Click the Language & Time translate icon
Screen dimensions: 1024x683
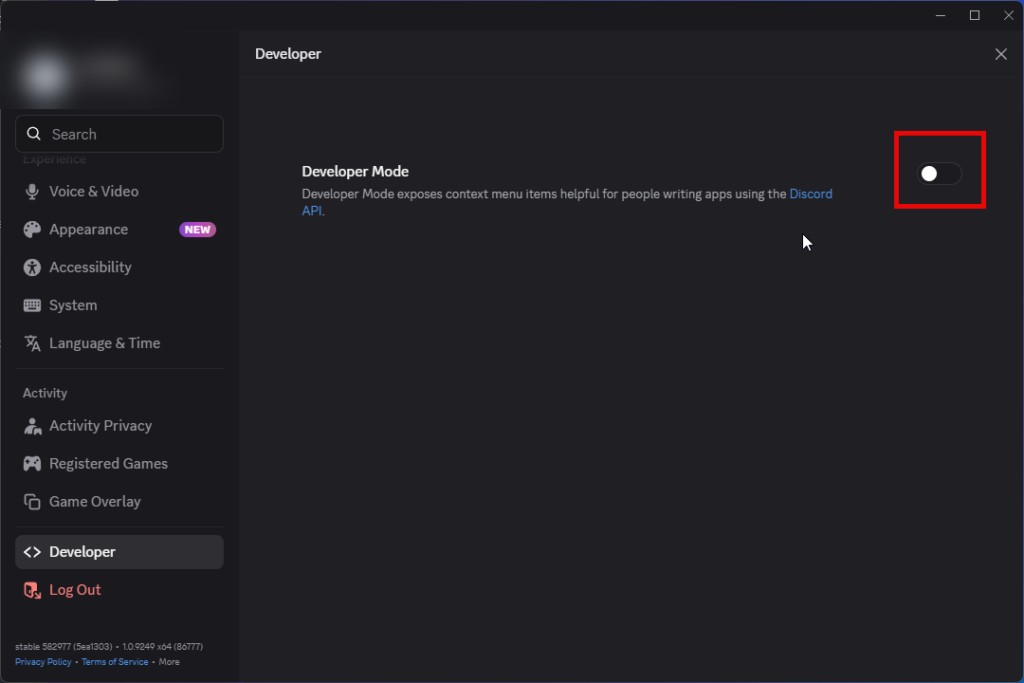click(31, 343)
